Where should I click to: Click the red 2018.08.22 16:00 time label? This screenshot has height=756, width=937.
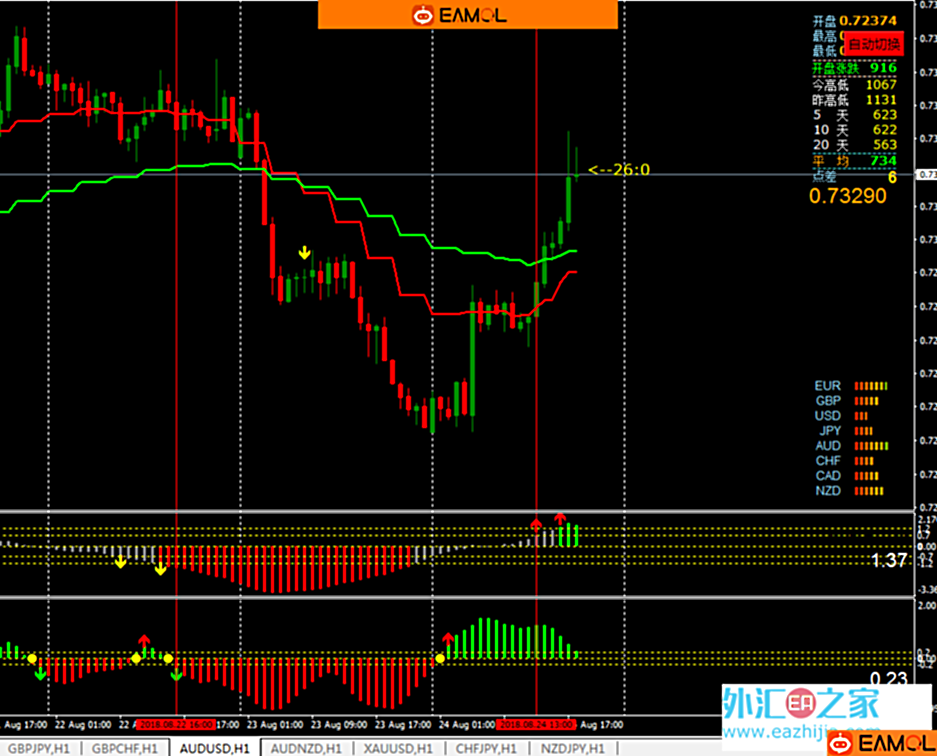point(176,724)
